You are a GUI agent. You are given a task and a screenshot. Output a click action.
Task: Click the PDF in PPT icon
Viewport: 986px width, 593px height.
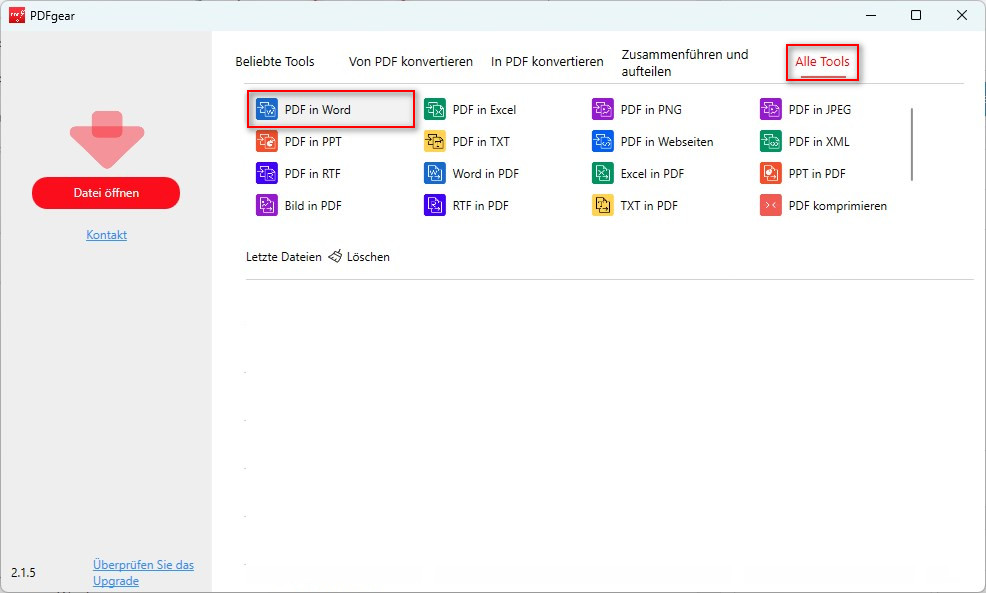point(267,141)
